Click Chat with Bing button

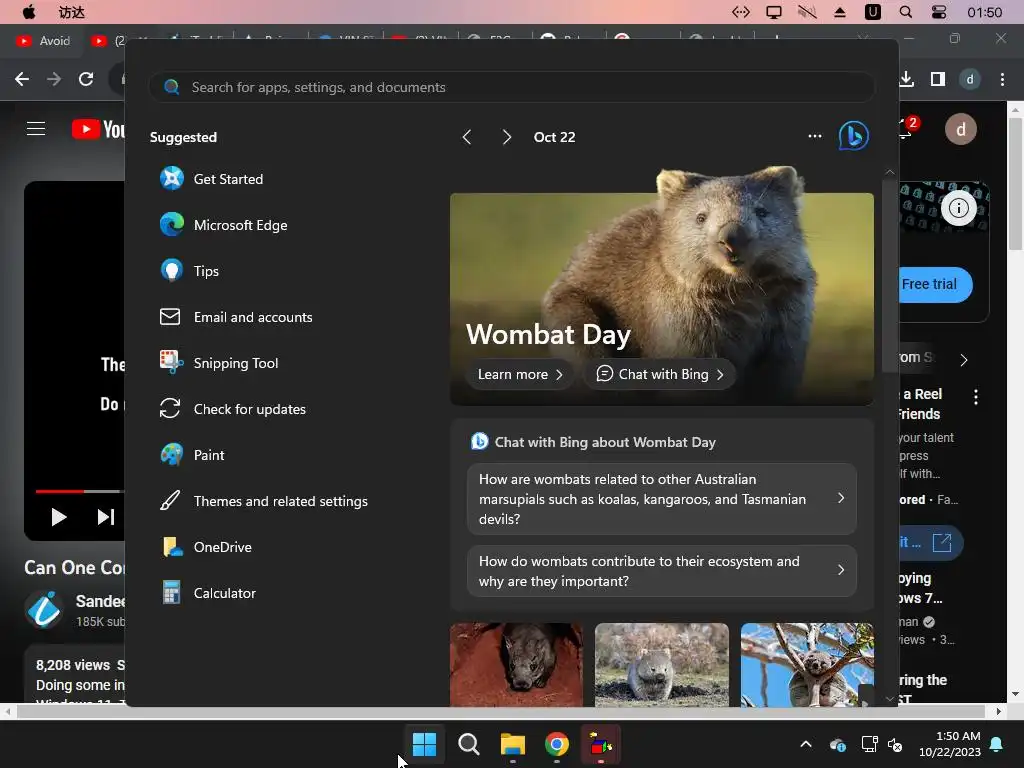tap(660, 374)
